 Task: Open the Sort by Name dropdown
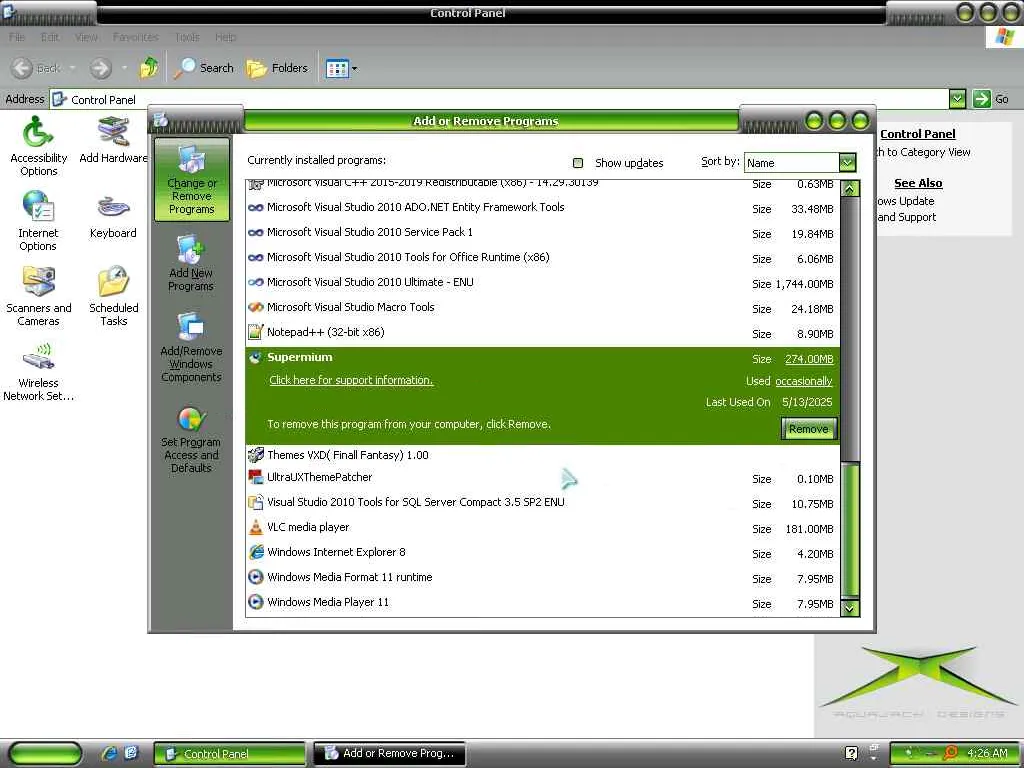[x=847, y=163]
